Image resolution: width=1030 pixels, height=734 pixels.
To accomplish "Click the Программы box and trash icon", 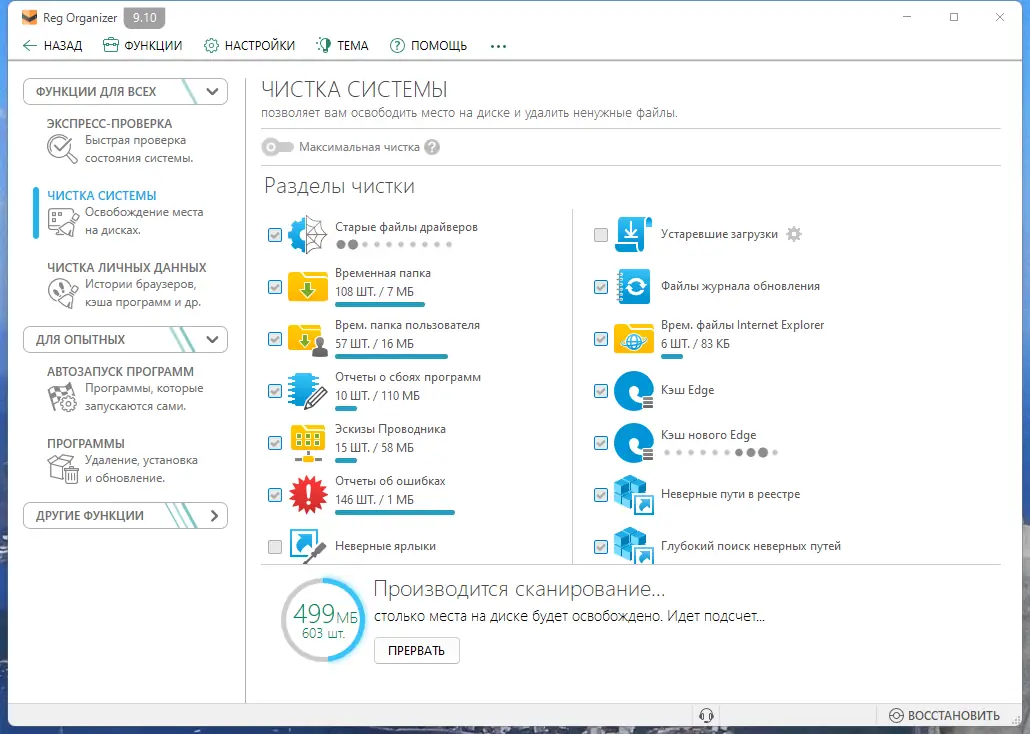I will (x=62, y=469).
